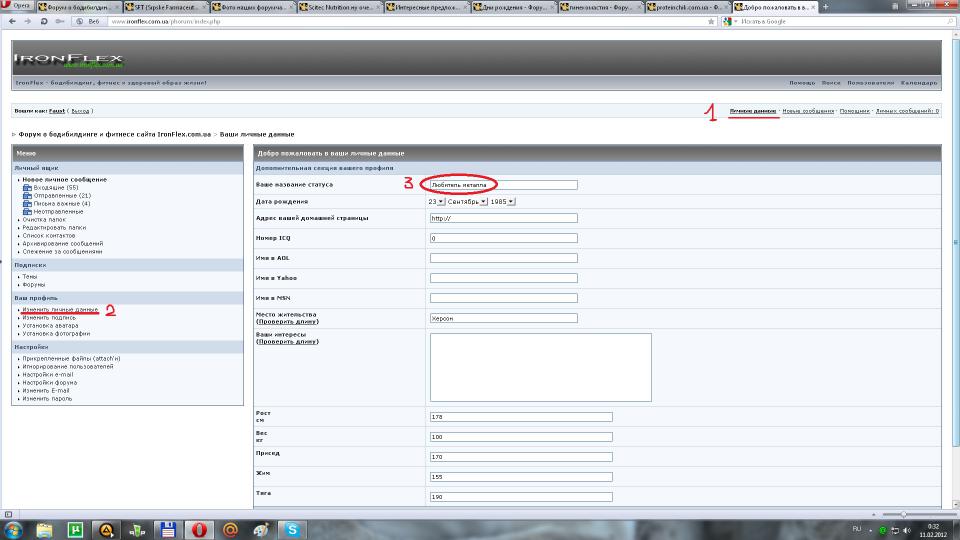Click the browser Back arrow button
Viewport: 960px width, 540px height.
click(12, 21)
